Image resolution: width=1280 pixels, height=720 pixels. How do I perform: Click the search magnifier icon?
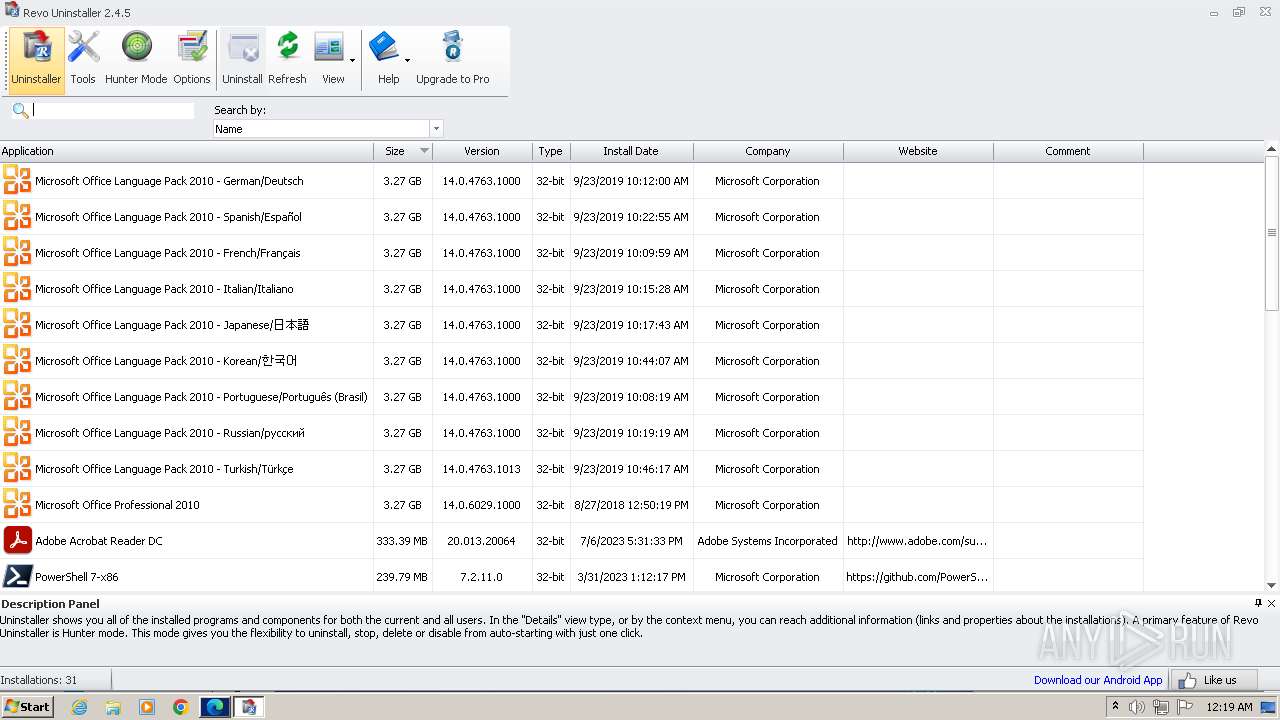tap(20, 110)
